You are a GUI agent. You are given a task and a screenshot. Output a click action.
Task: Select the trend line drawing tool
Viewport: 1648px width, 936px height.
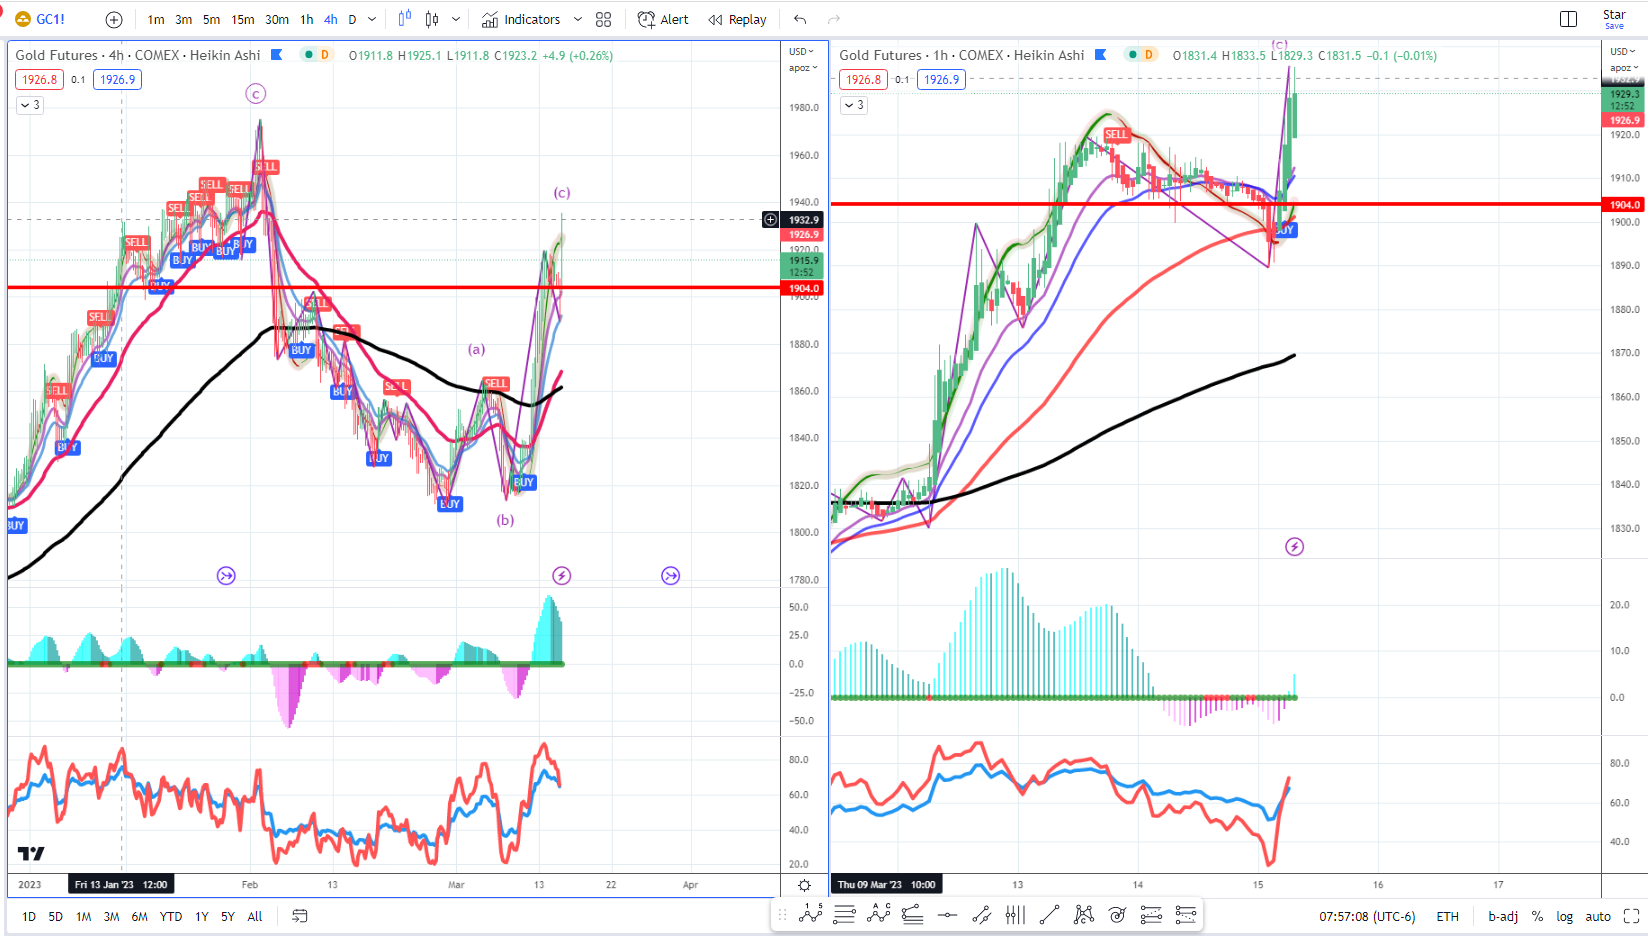pyautogui.click(x=1049, y=915)
